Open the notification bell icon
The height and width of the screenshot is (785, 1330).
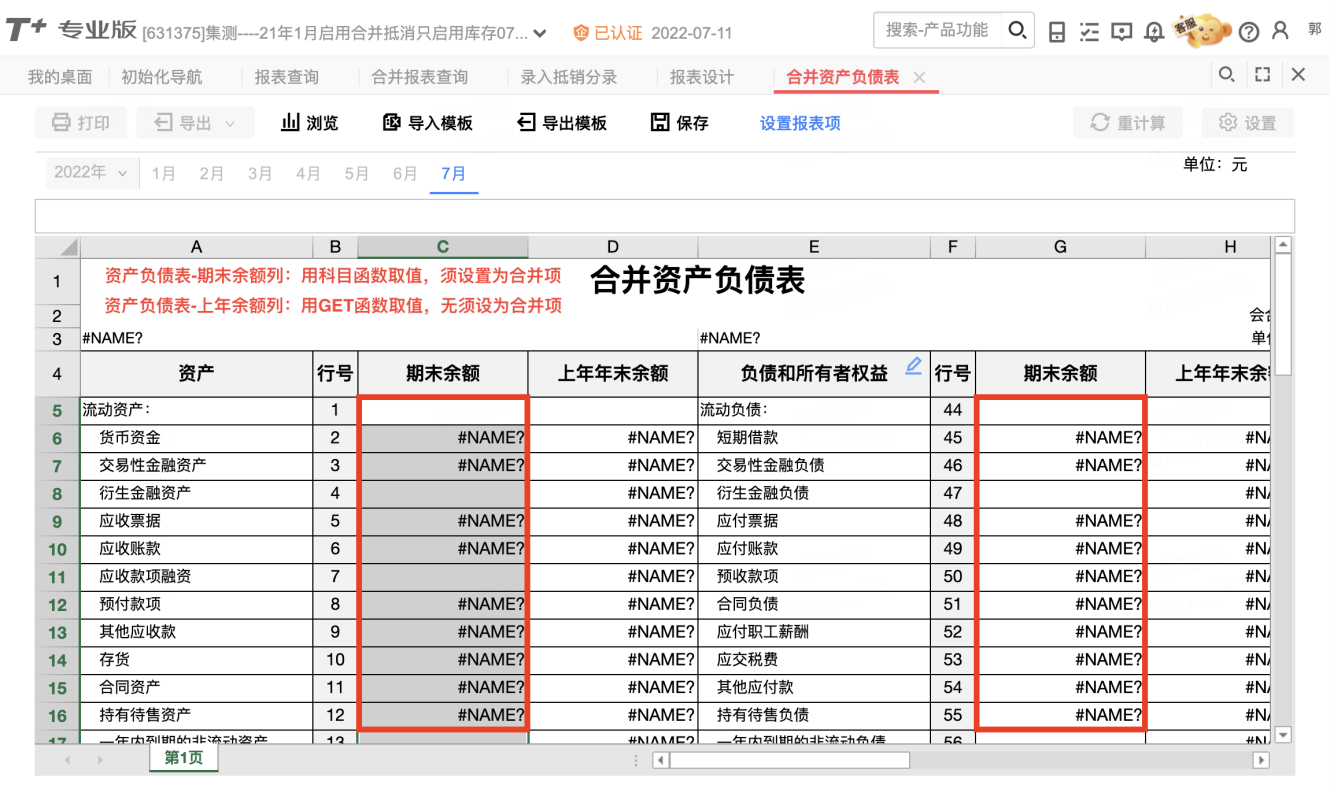pyautogui.click(x=1154, y=32)
